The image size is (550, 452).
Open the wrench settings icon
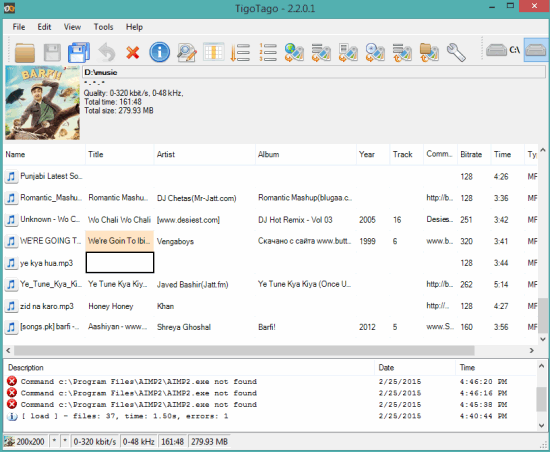point(456,53)
